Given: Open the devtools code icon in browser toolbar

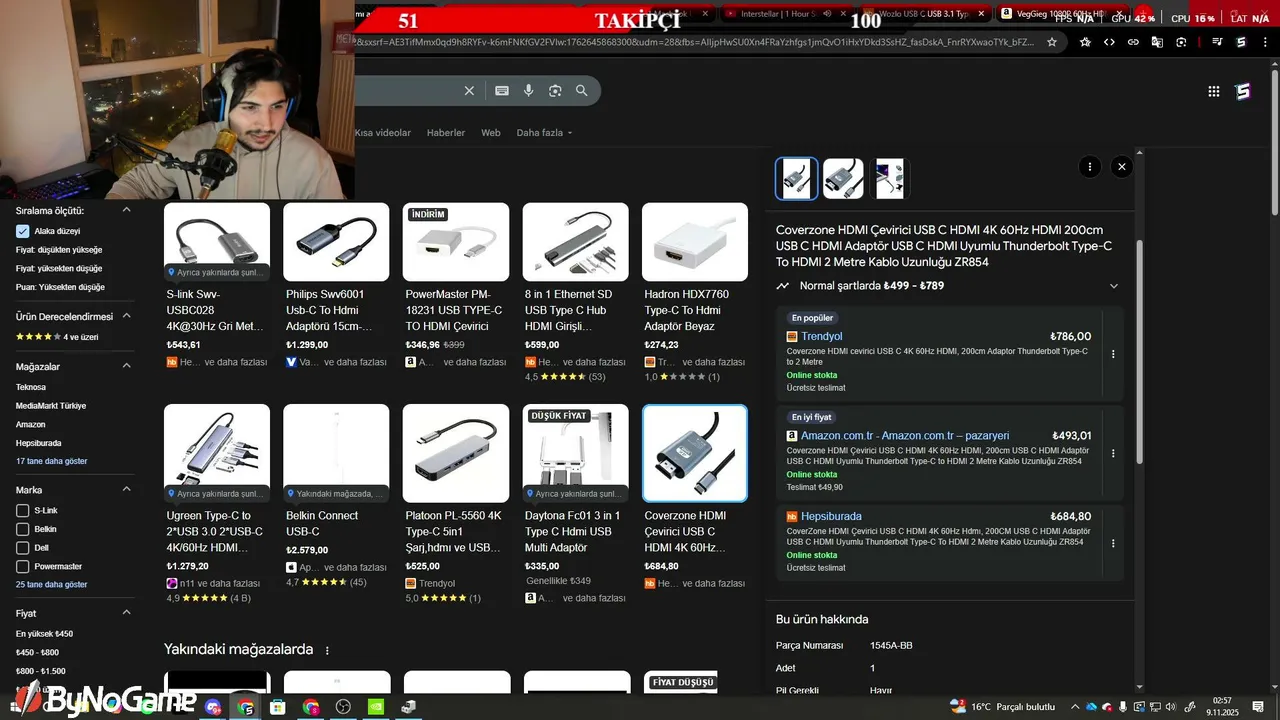Looking at the screenshot, I should pos(1109,42).
